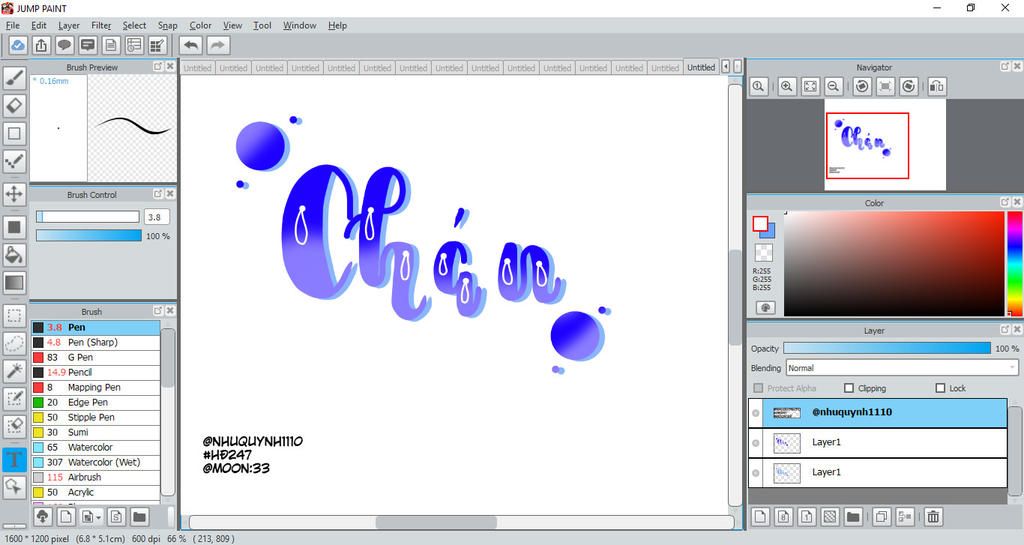This screenshot has height=545, width=1024.
Task: Duplicate the layer in Layer panel
Action: click(x=881, y=517)
